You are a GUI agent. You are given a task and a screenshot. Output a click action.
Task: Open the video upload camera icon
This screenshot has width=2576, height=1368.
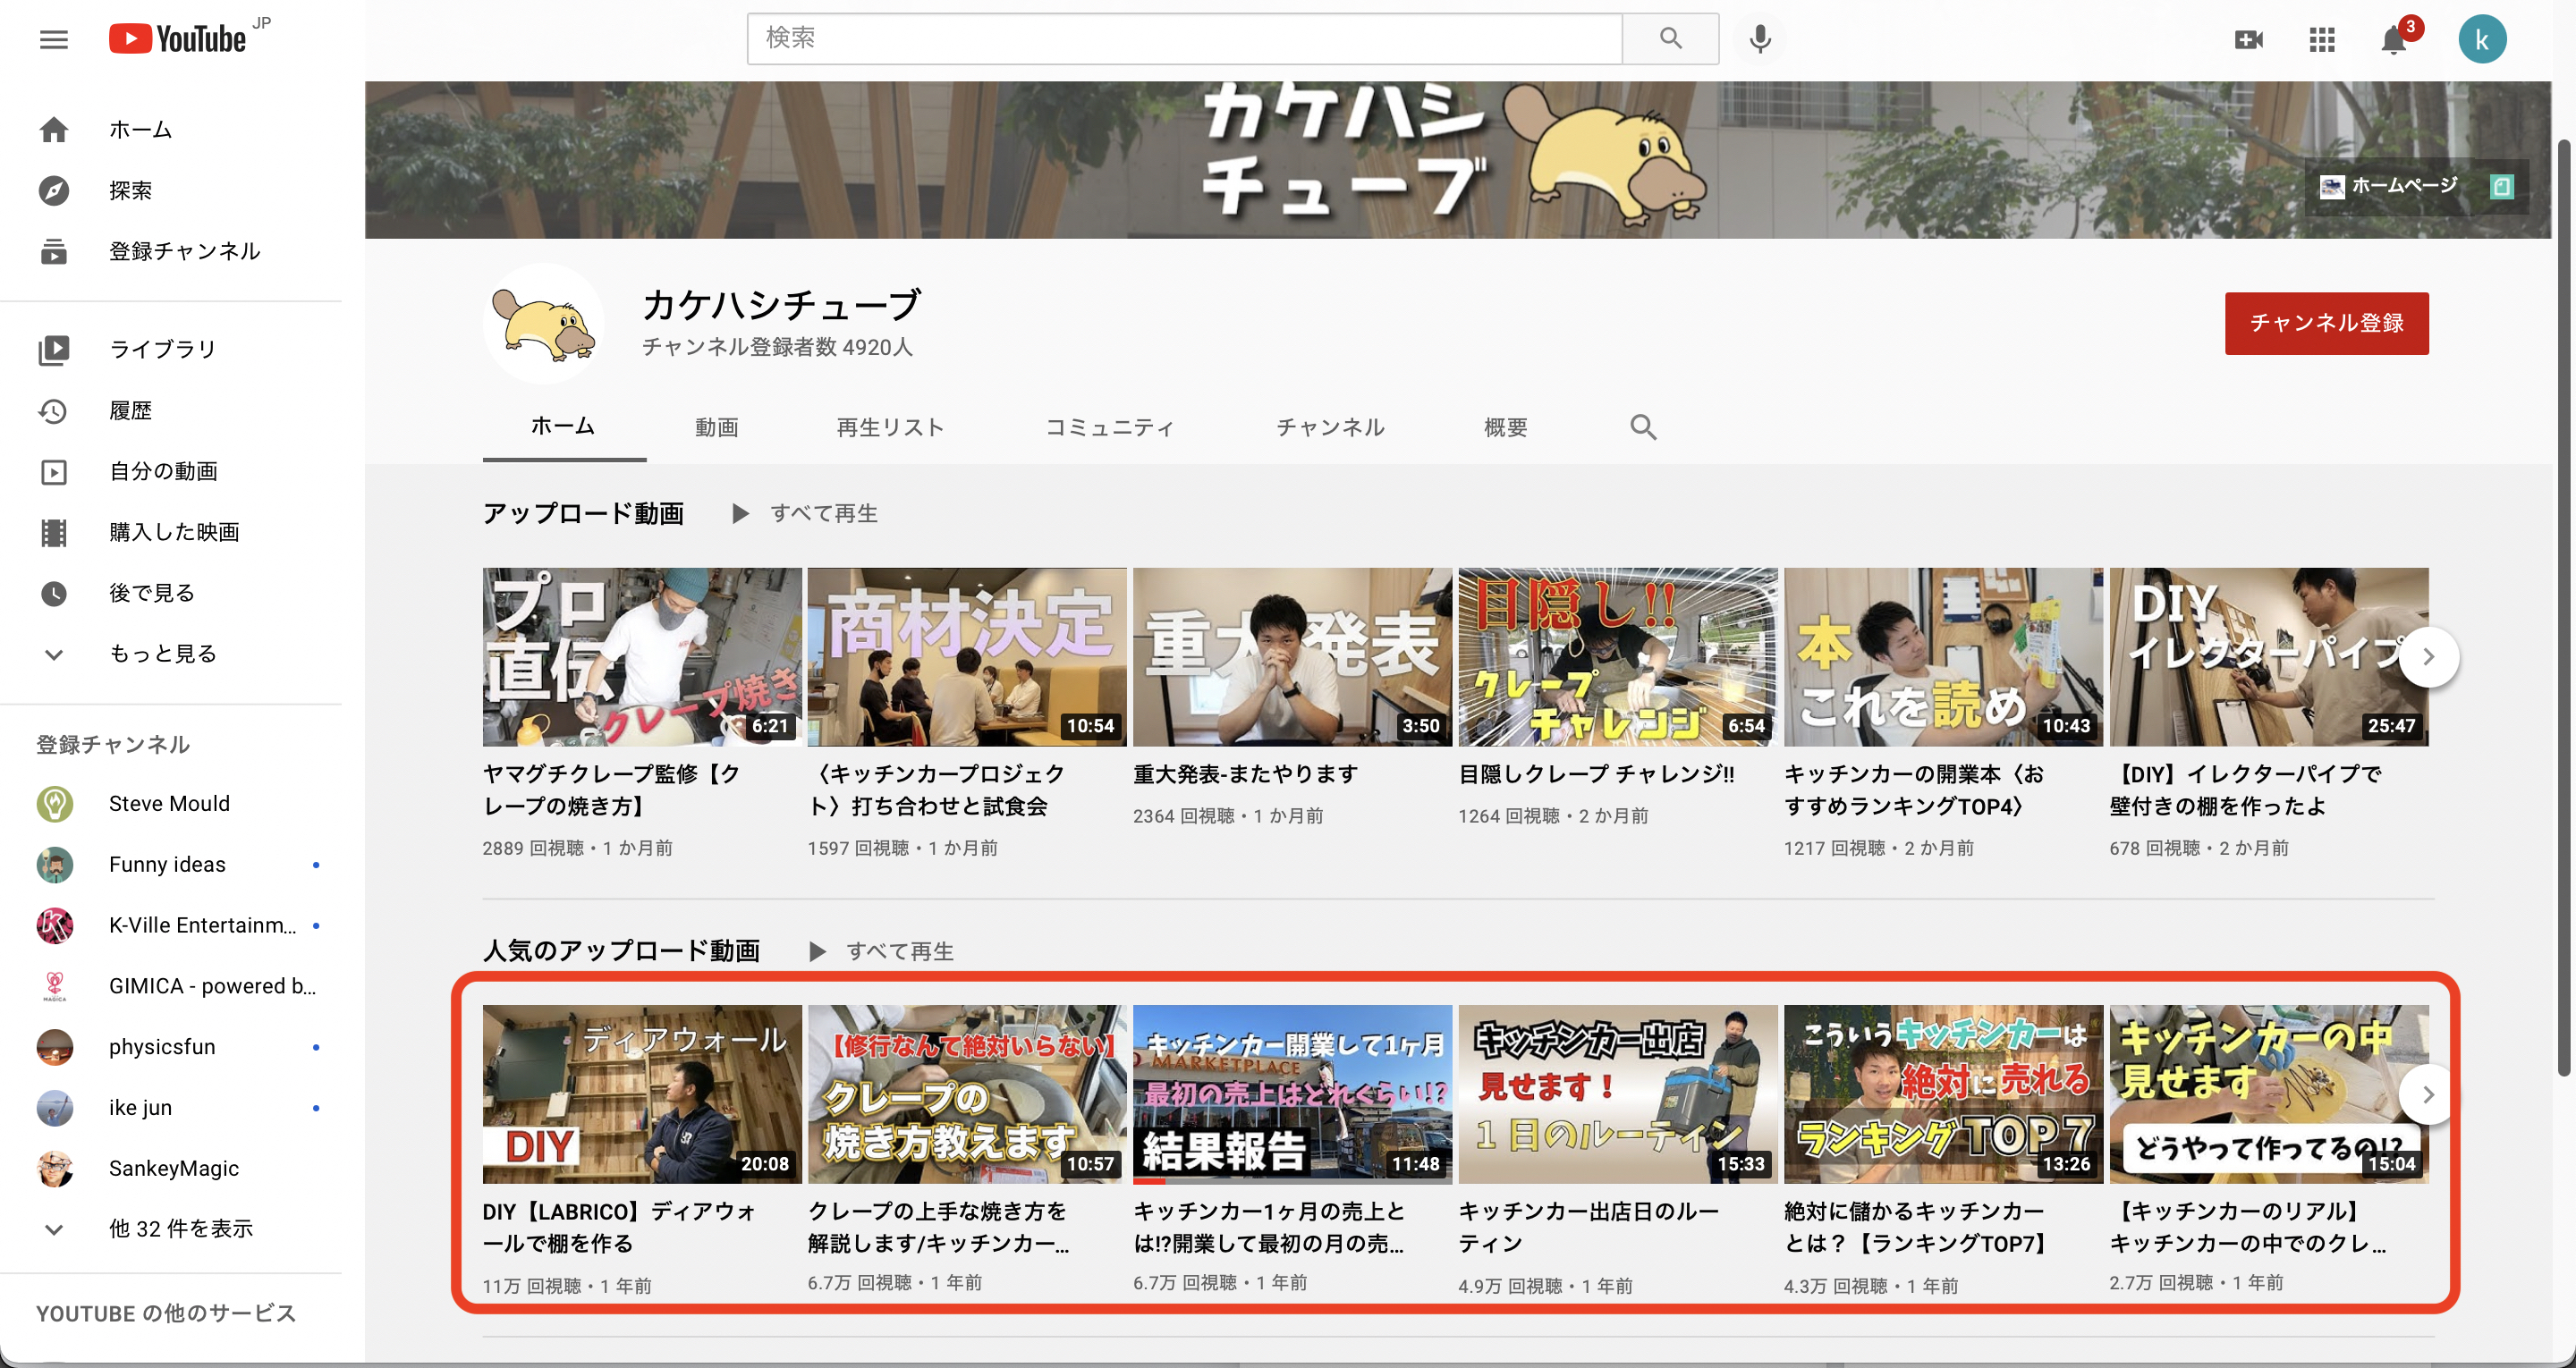2249,41
